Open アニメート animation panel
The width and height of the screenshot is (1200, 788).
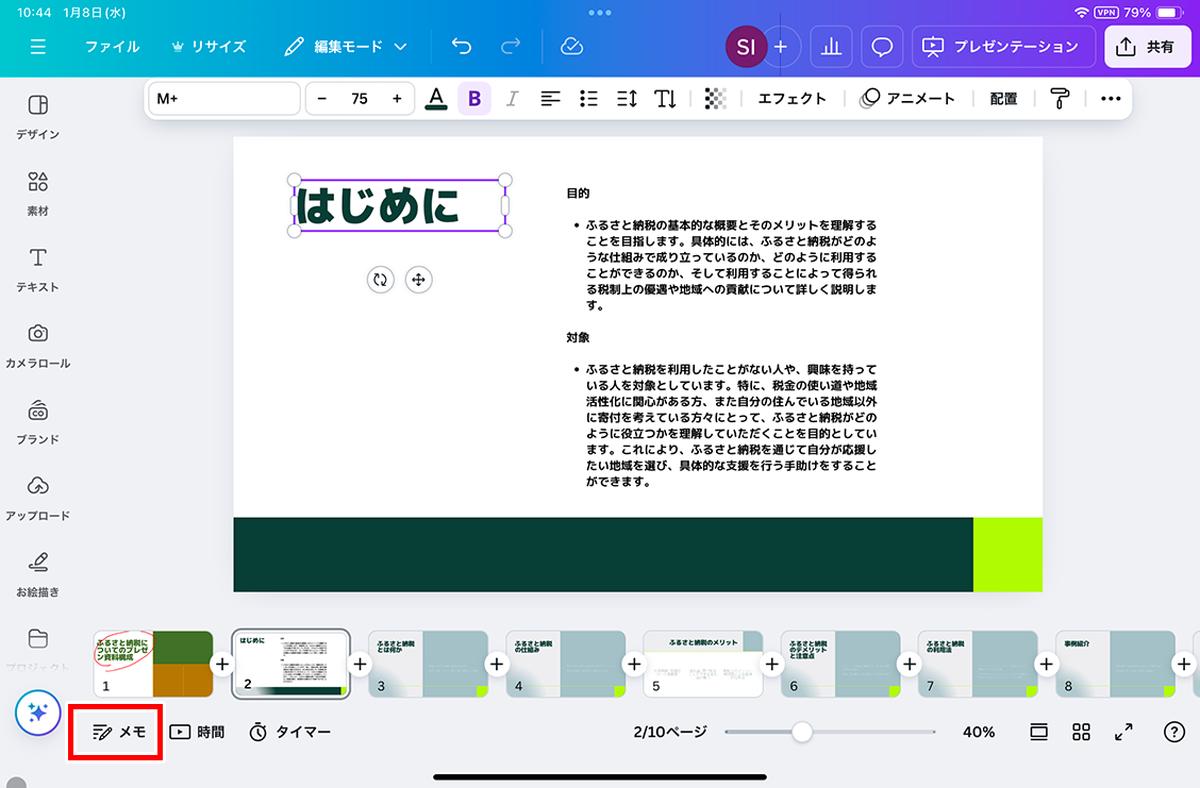pyautogui.click(x=908, y=98)
